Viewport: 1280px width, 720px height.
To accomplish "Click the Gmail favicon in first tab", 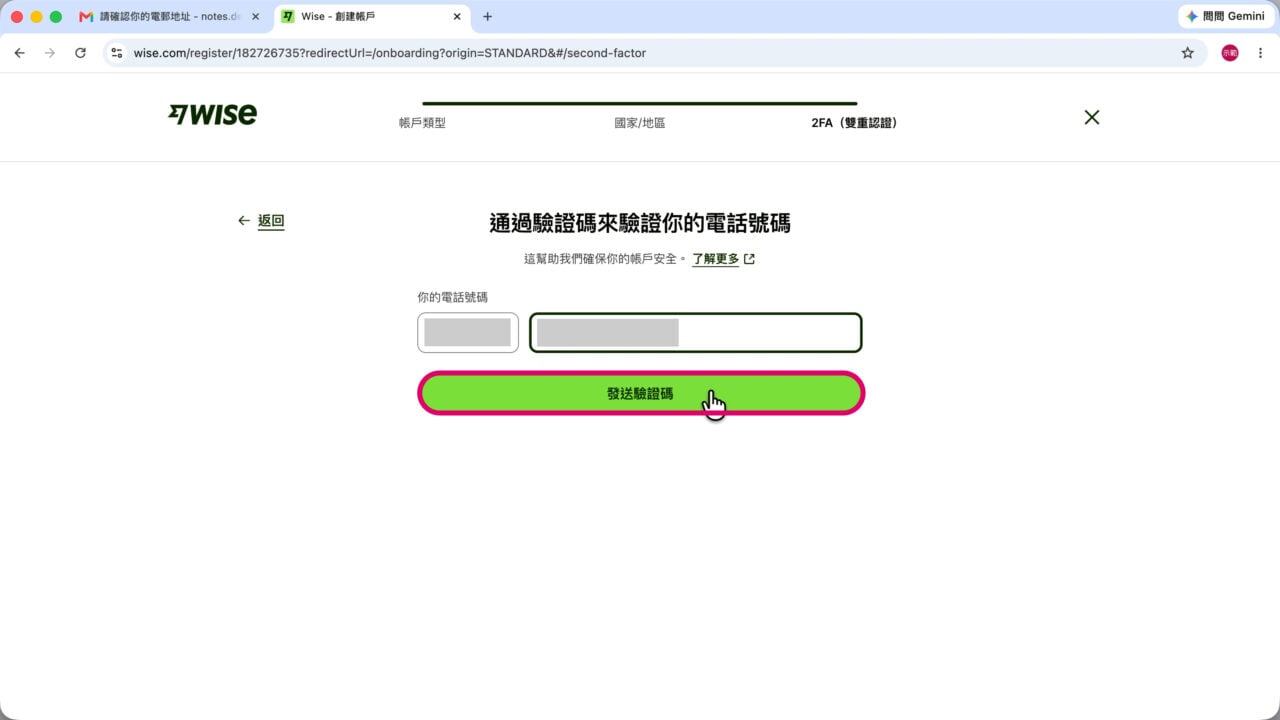I will coord(87,17).
